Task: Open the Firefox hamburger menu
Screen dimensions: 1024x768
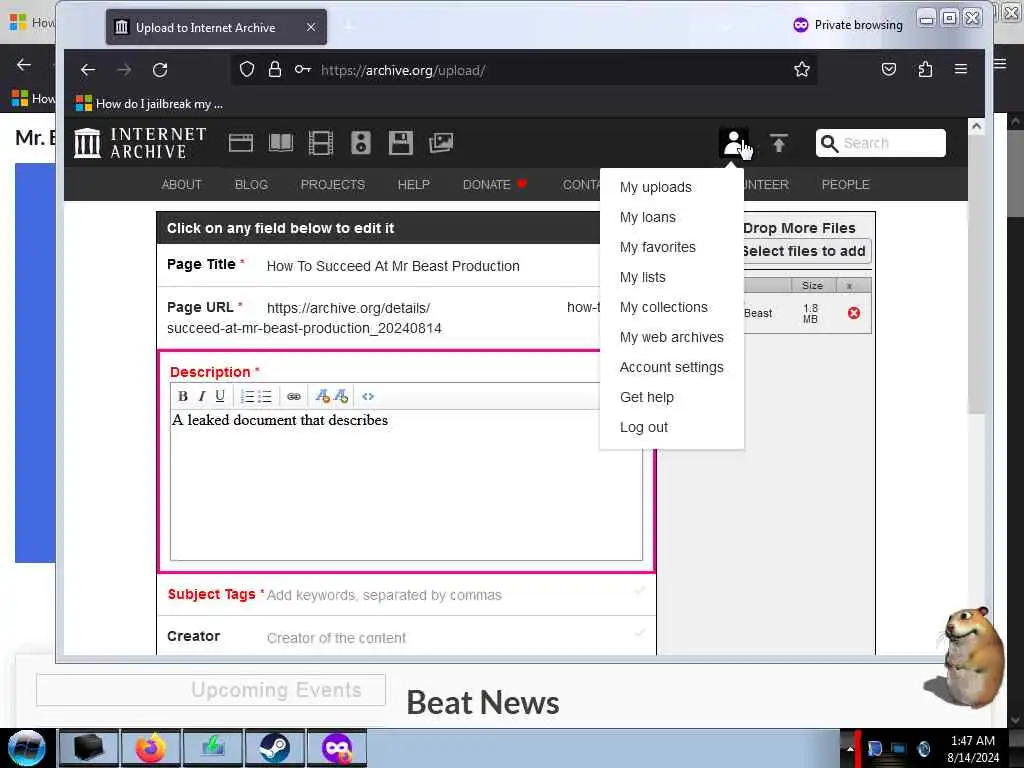Action: pos(961,69)
